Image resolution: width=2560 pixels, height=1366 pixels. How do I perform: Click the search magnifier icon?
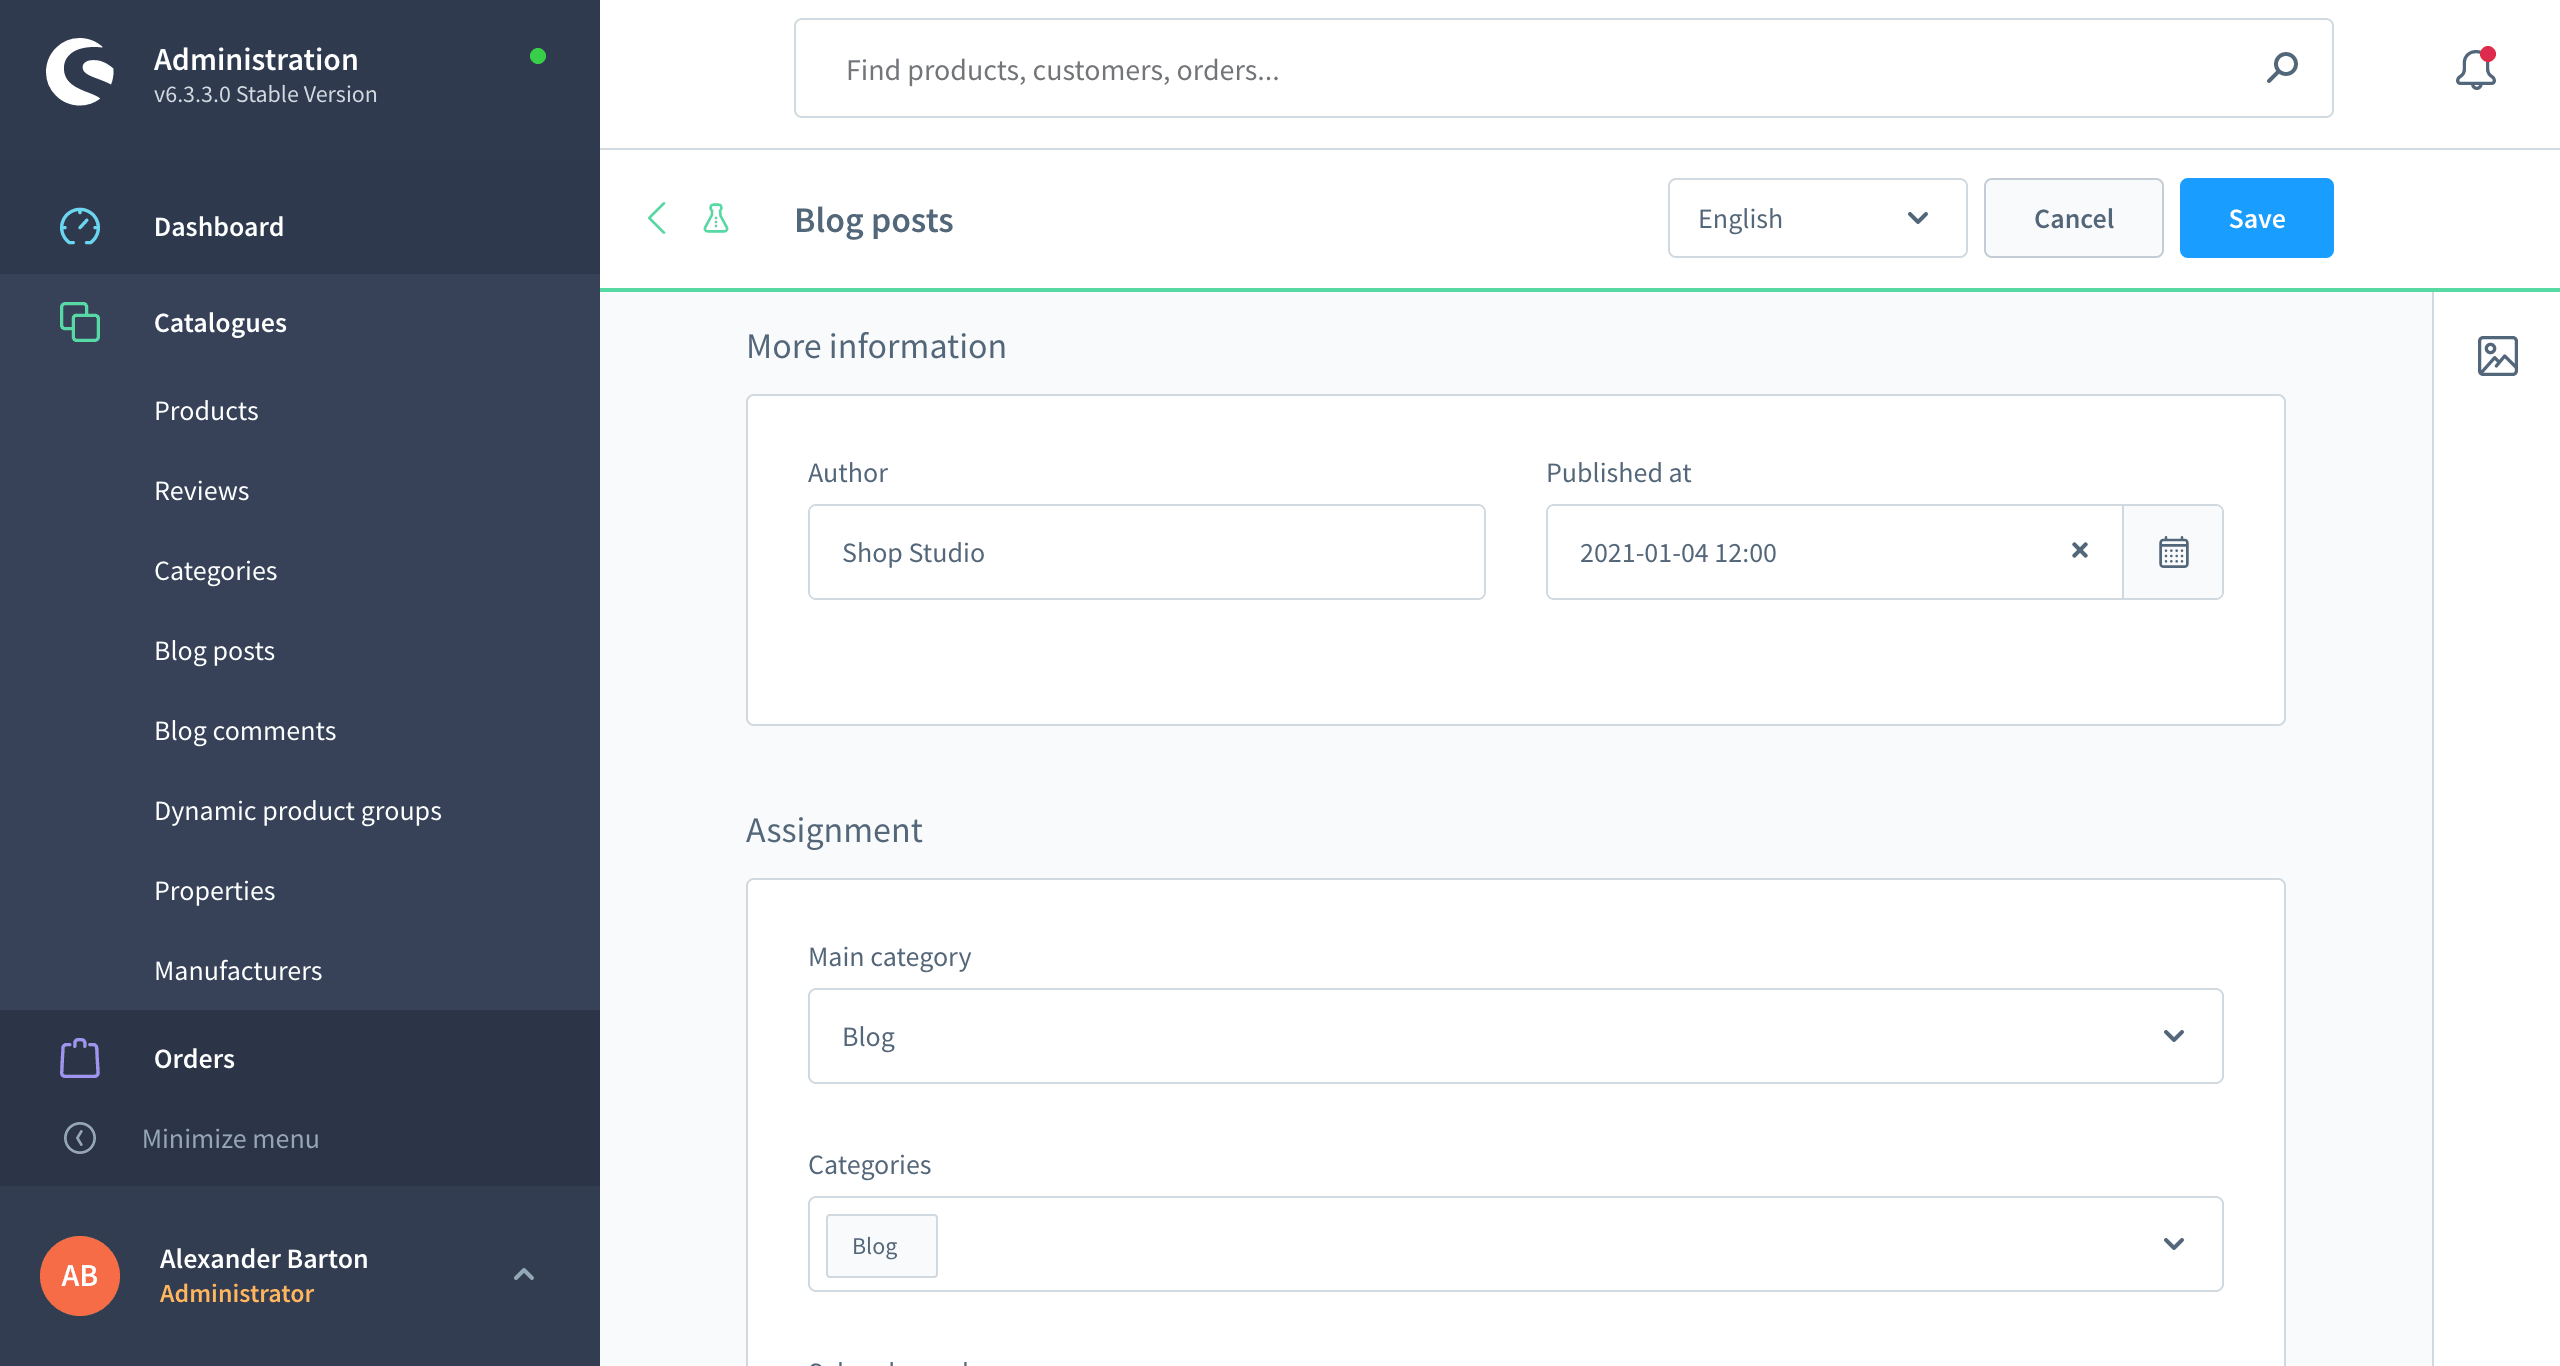click(x=2282, y=68)
